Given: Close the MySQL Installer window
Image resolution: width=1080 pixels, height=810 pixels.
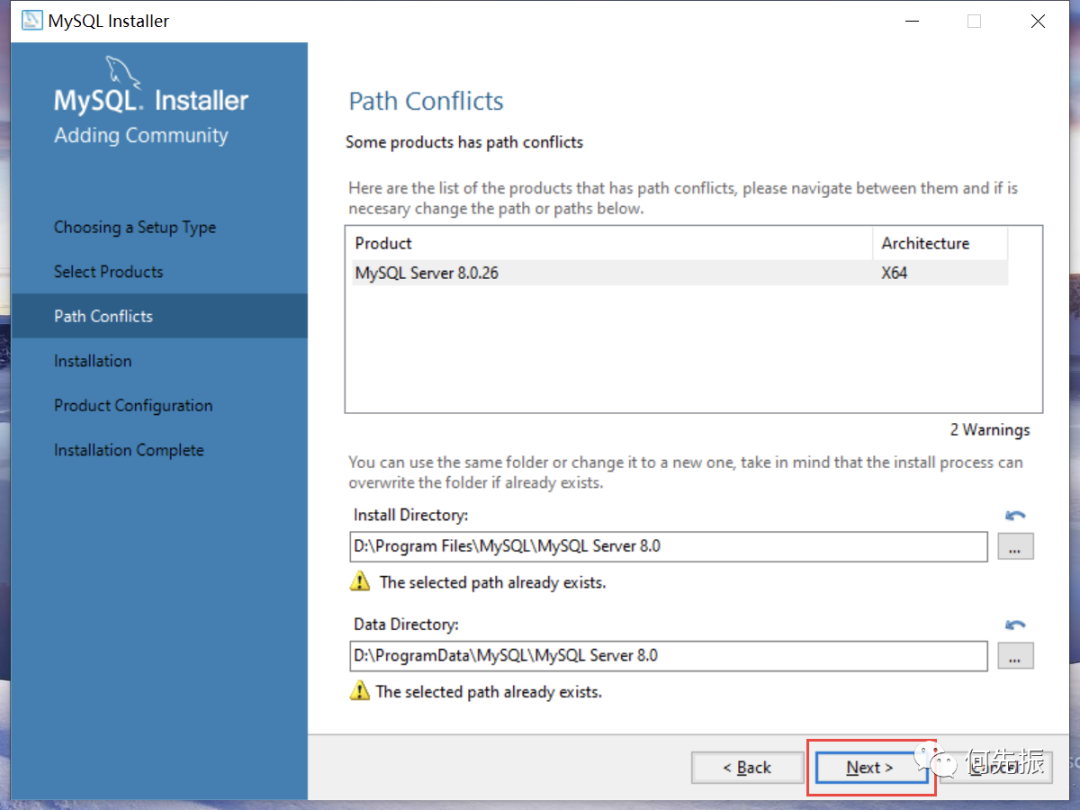Looking at the screenshot, I should click(x=1037, y=21).
